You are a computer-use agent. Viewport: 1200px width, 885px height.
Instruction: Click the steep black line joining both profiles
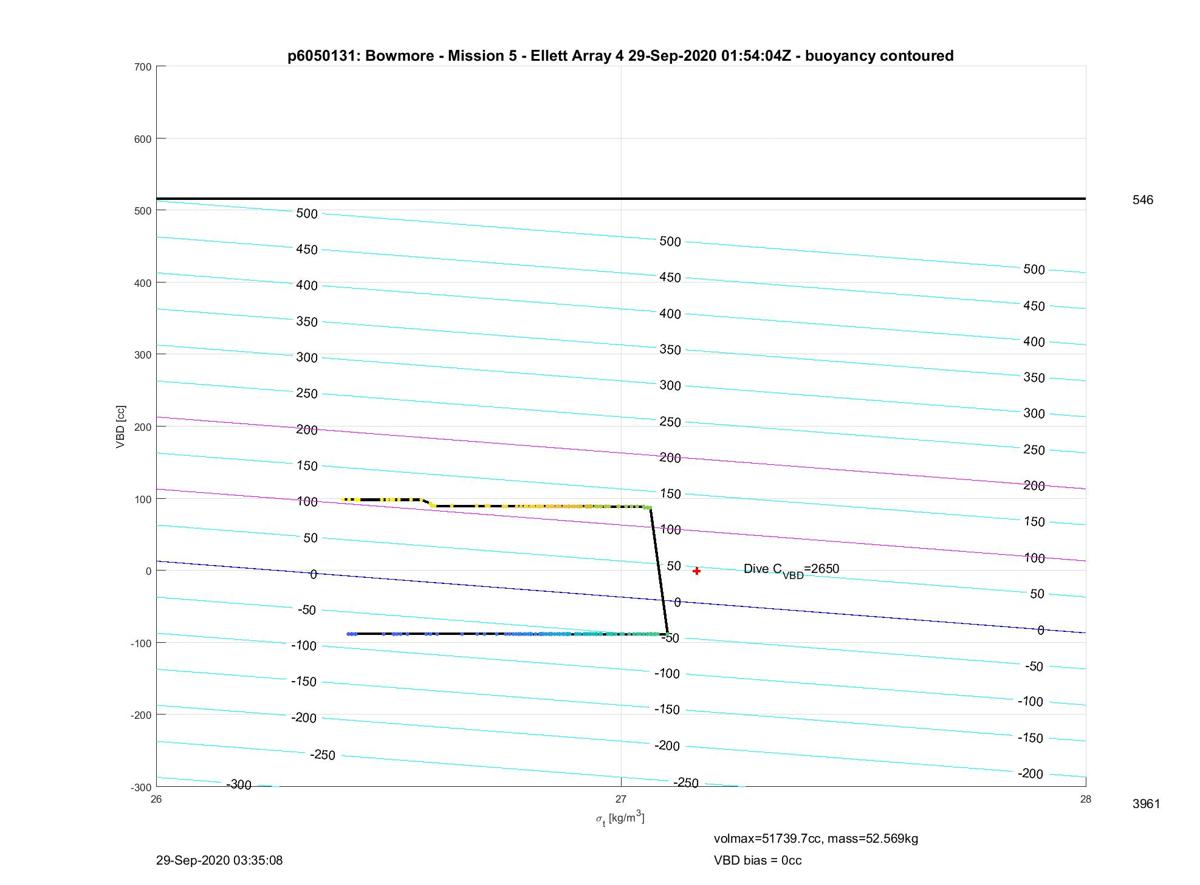point(659,570)
